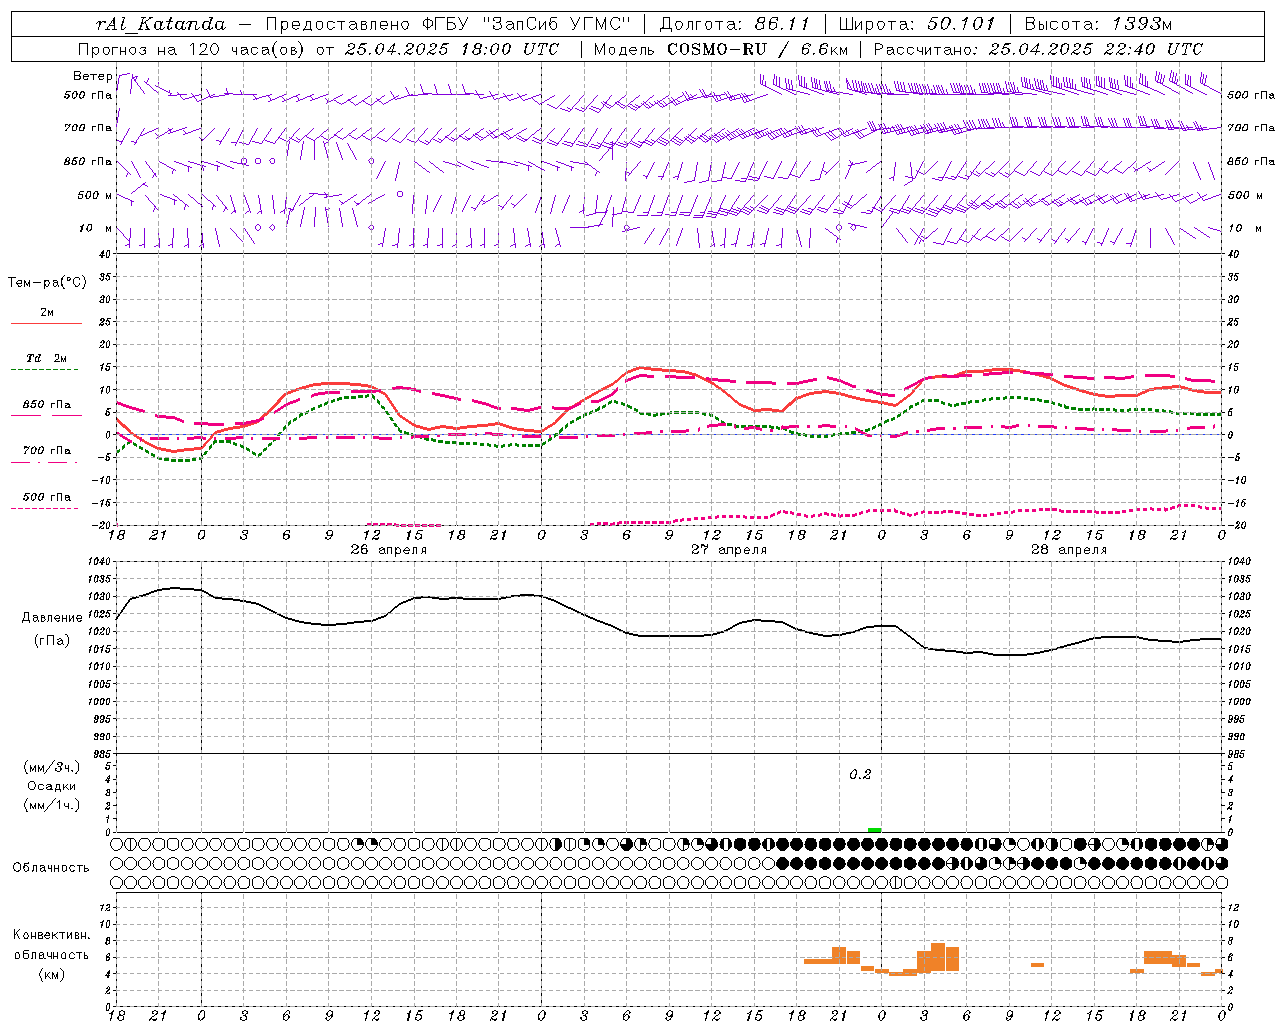Click the Широта: 50.101 value
1280x1024 pixels.
click(x=917, y=24)
